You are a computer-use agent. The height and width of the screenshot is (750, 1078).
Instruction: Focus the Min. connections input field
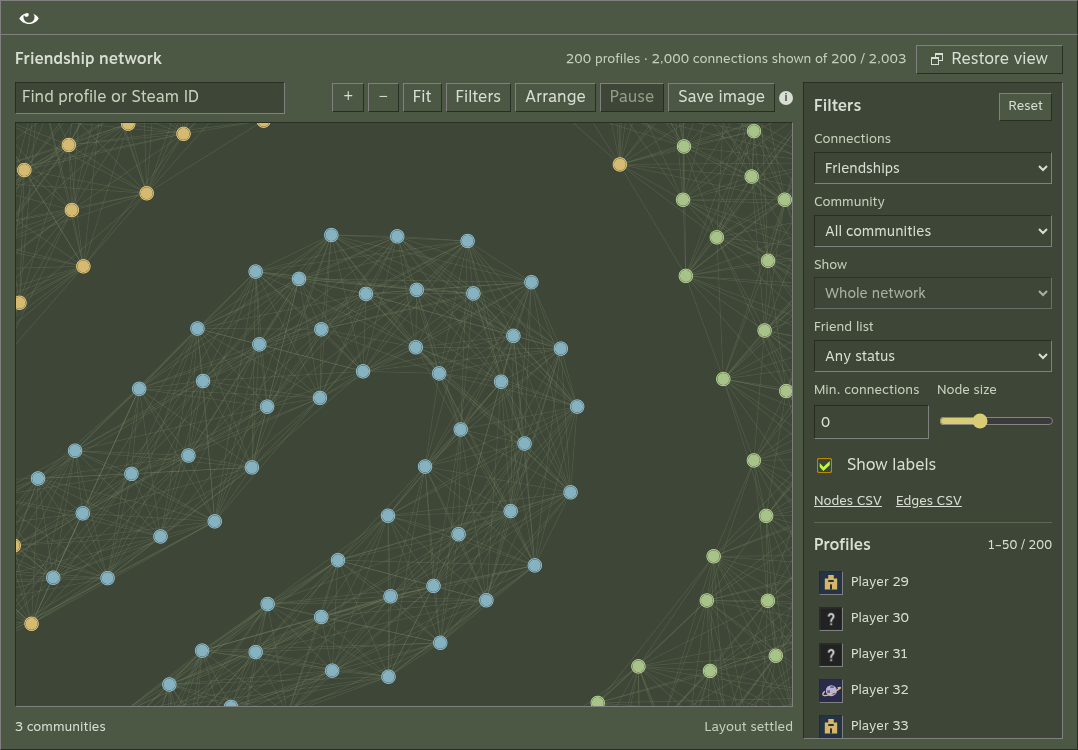point(871,422)
